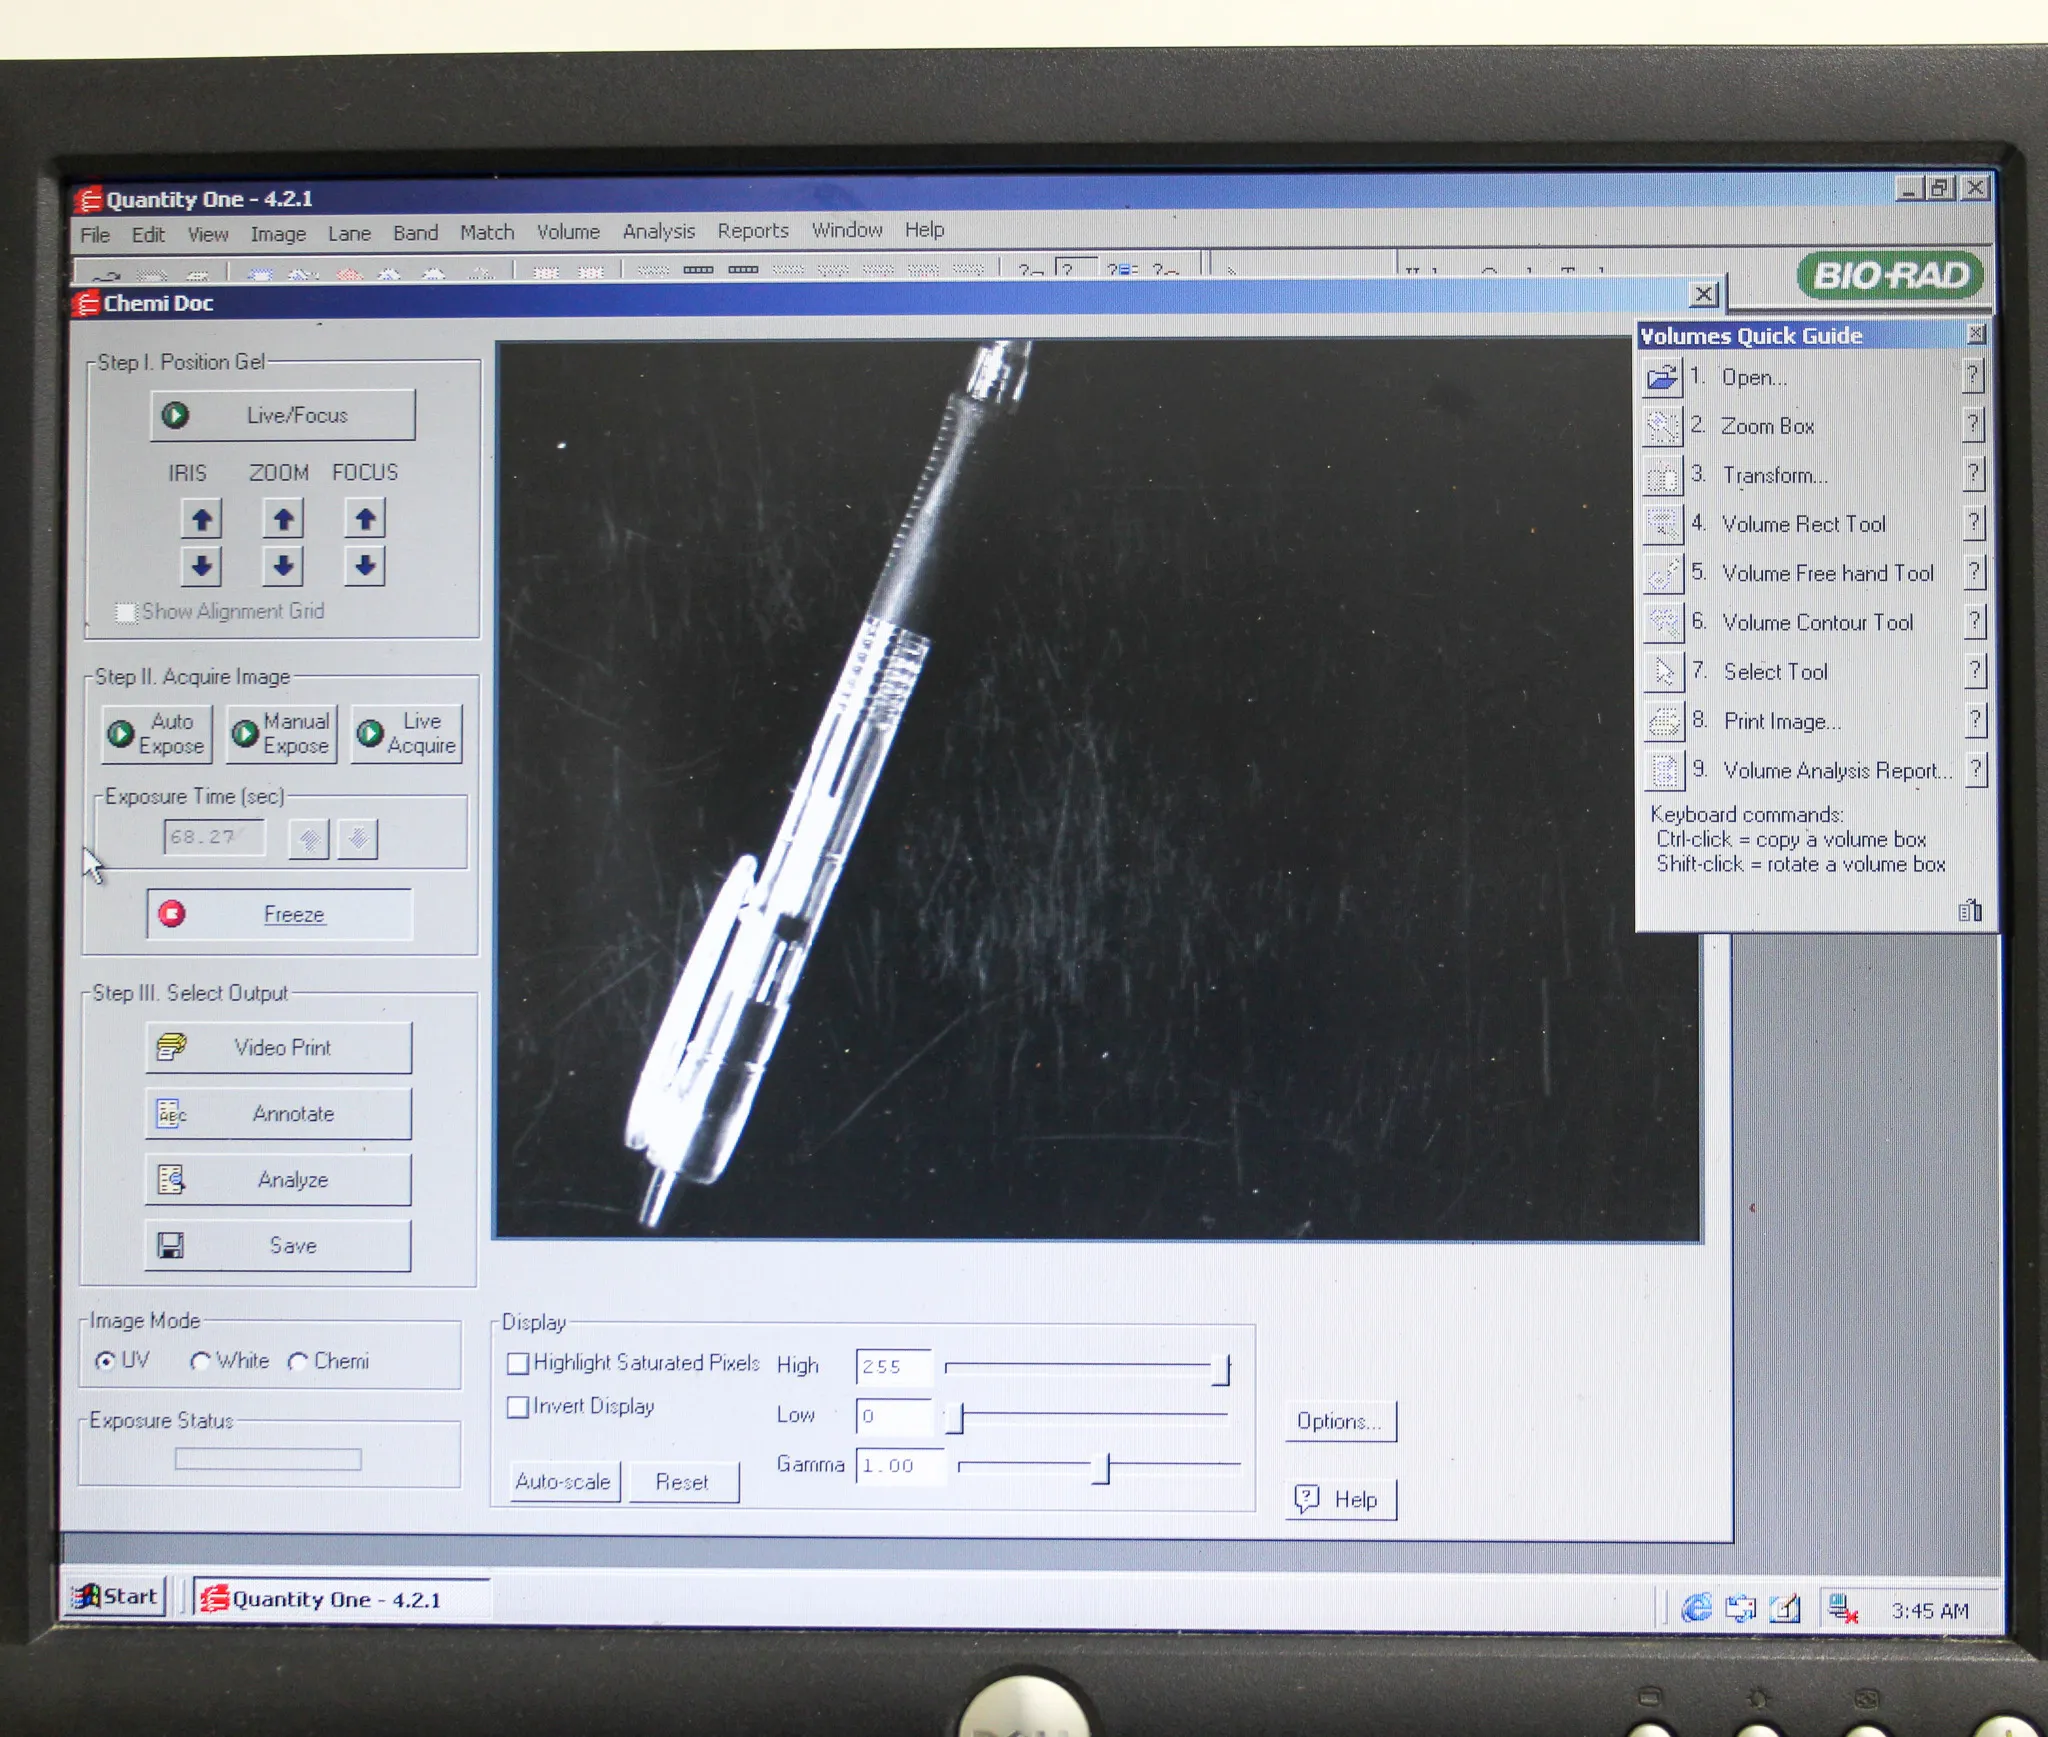Image resolution: width=2048 pixels, height=1737 pixels.
Task: Click the Exposure Time input field
Action: coord(214,837)
